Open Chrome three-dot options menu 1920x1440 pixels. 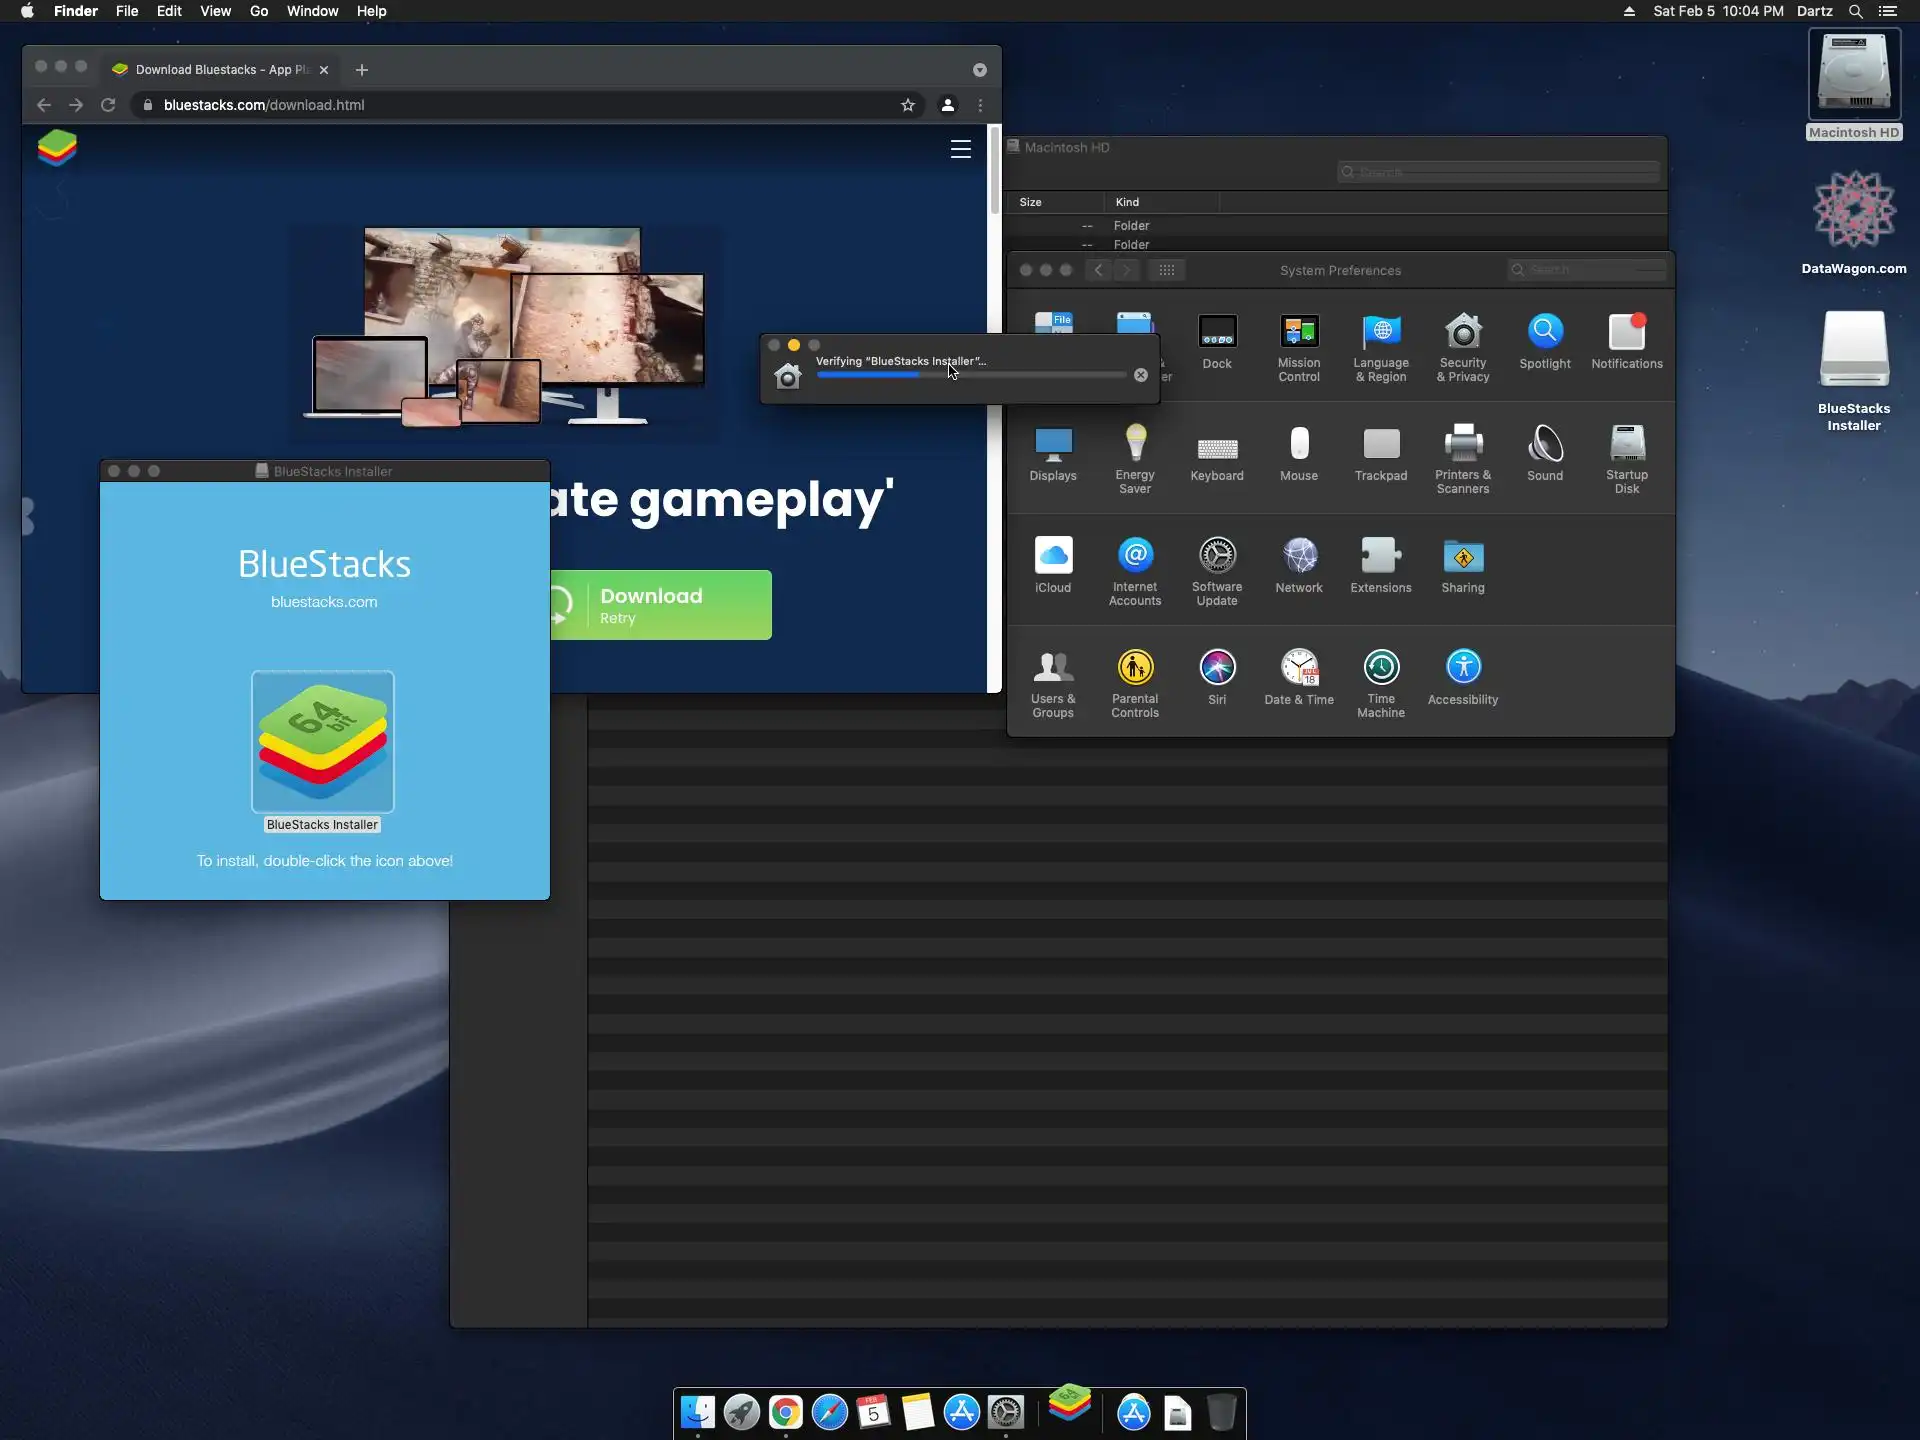(980, 105)
